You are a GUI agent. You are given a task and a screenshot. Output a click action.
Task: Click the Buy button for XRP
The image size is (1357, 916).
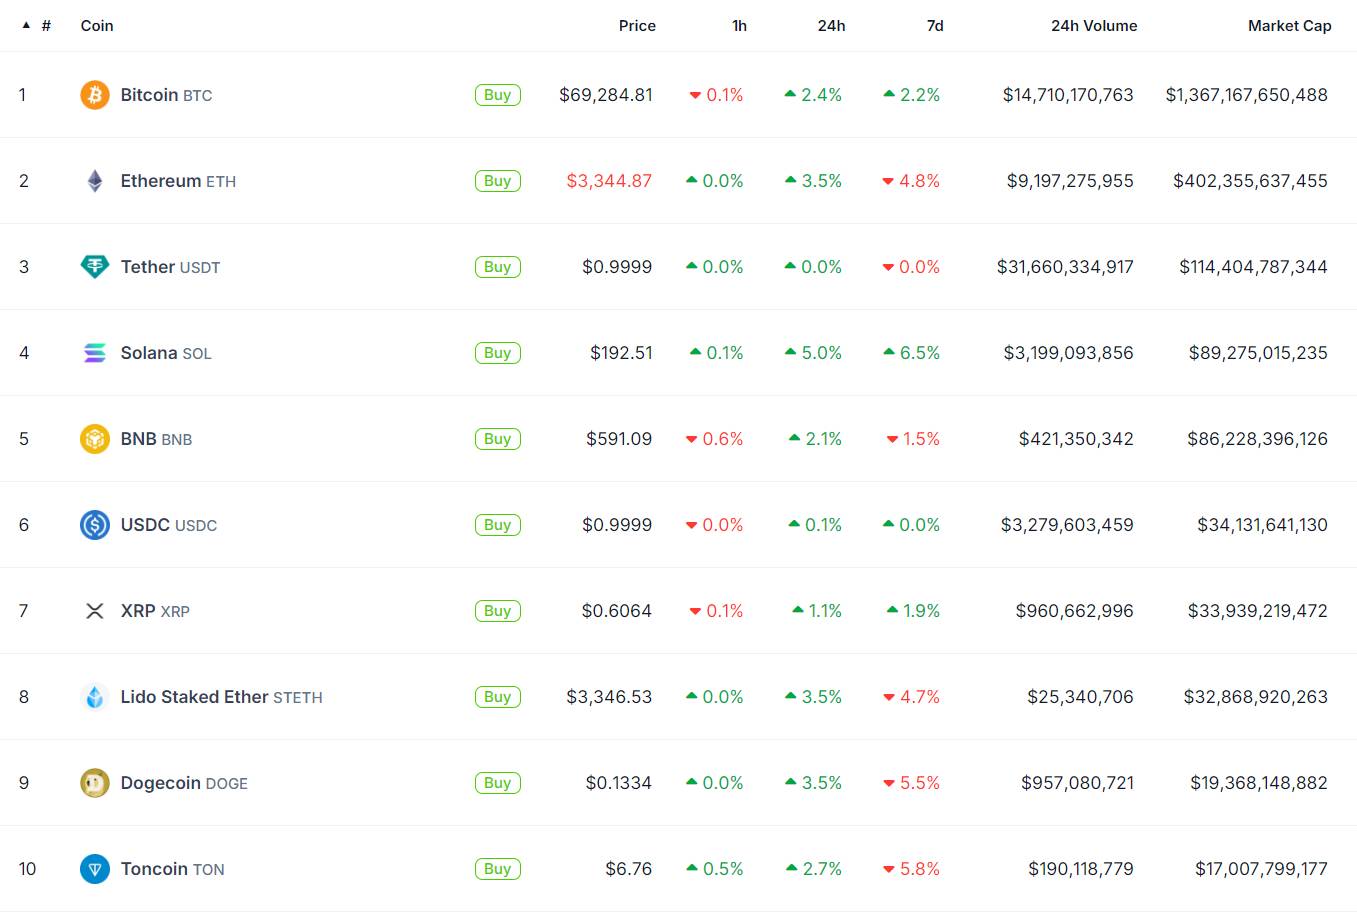coord(498,611)
